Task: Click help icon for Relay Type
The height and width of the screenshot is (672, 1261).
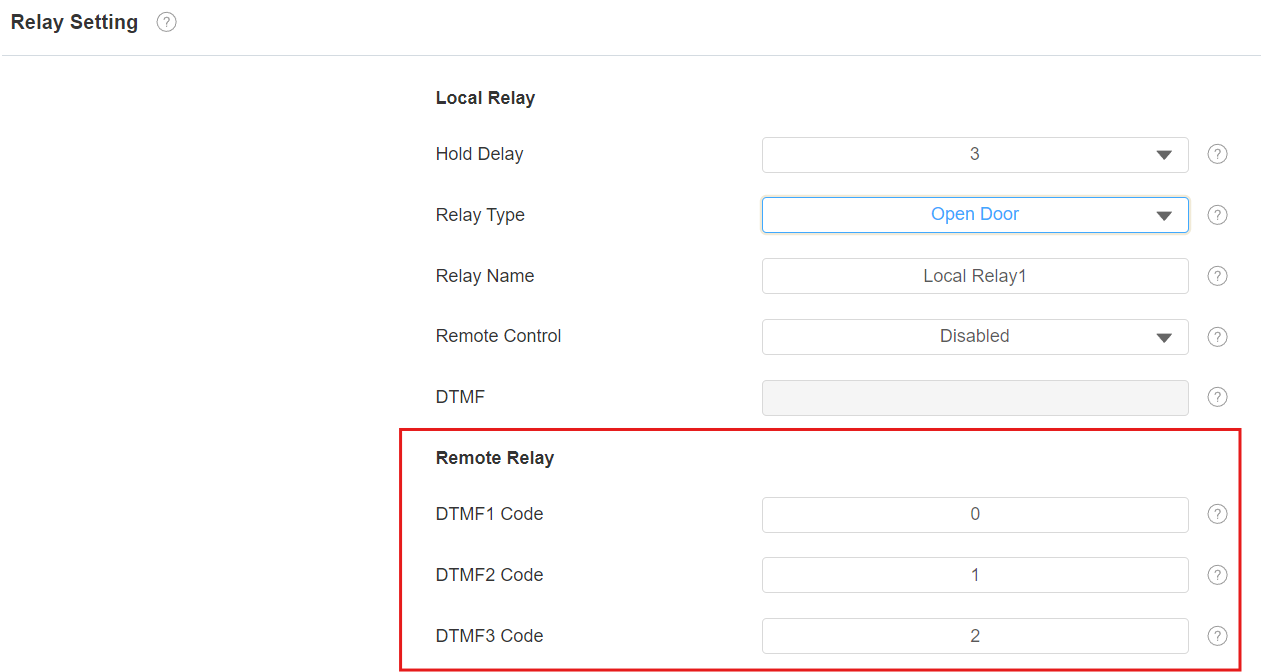Action: pyautogui.click(x=1217, y=215)
